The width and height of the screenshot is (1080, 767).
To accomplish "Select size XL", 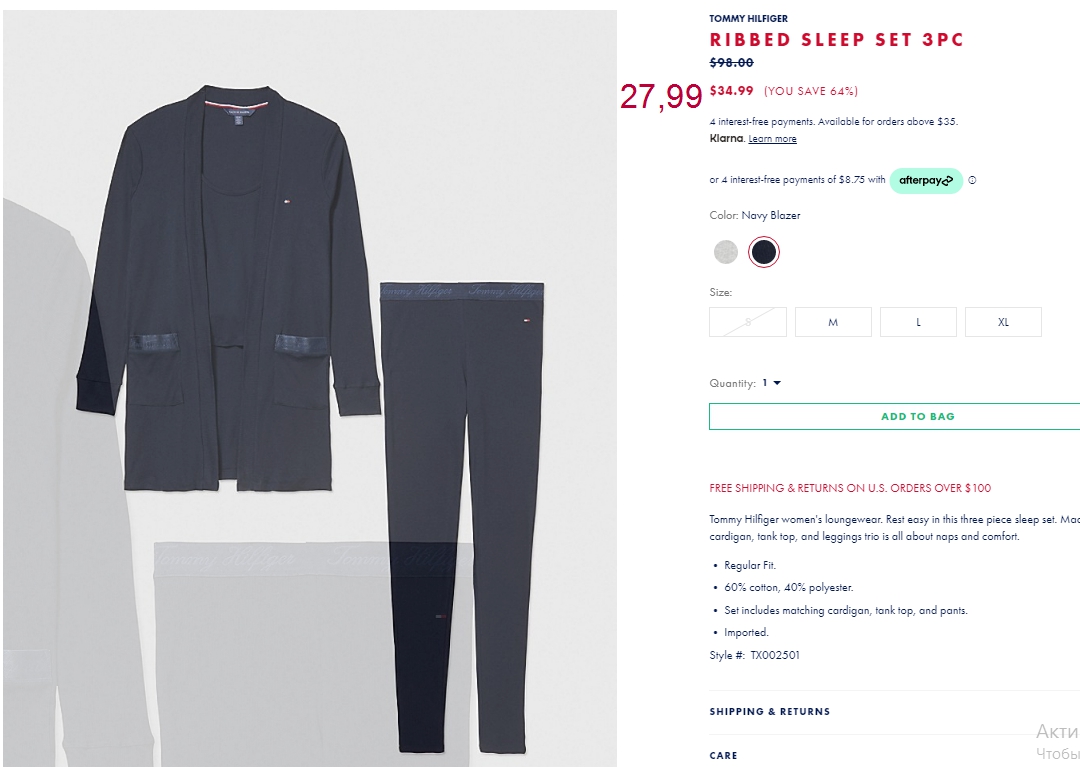I will pyautogui.click(x=1003, y=322).
